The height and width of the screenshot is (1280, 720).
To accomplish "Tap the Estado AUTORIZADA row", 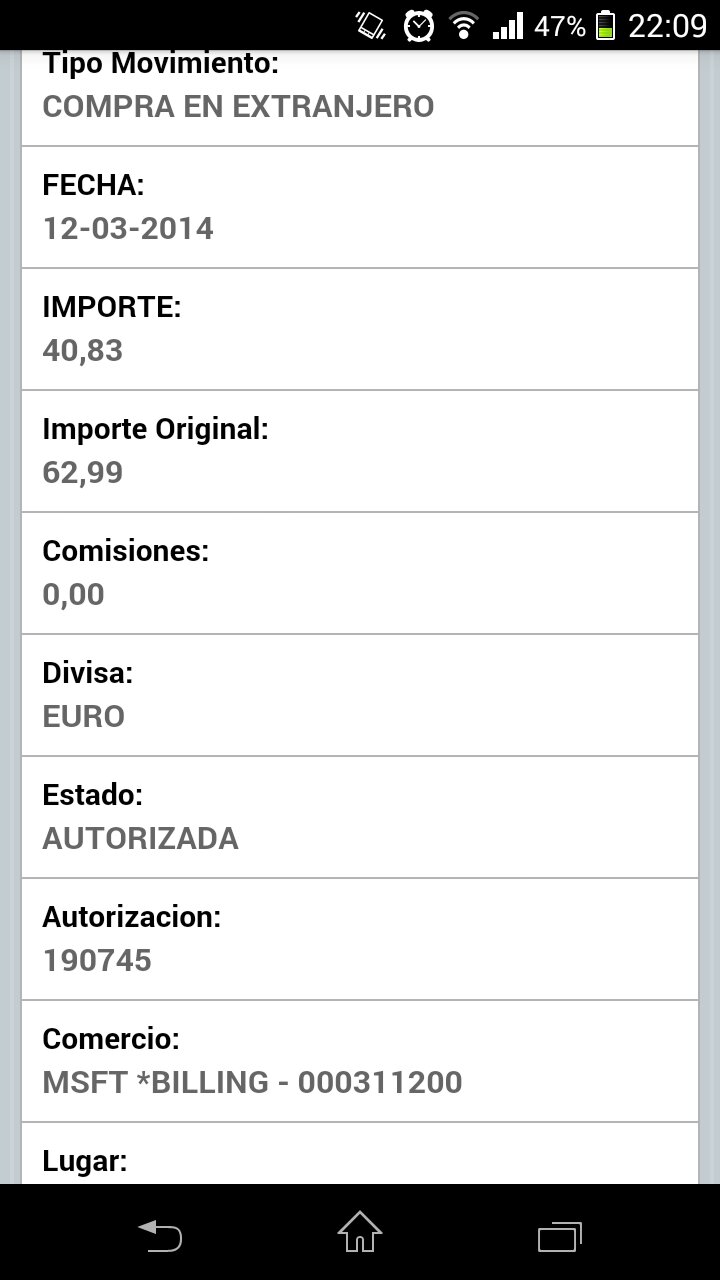I will tap(360, 817).
